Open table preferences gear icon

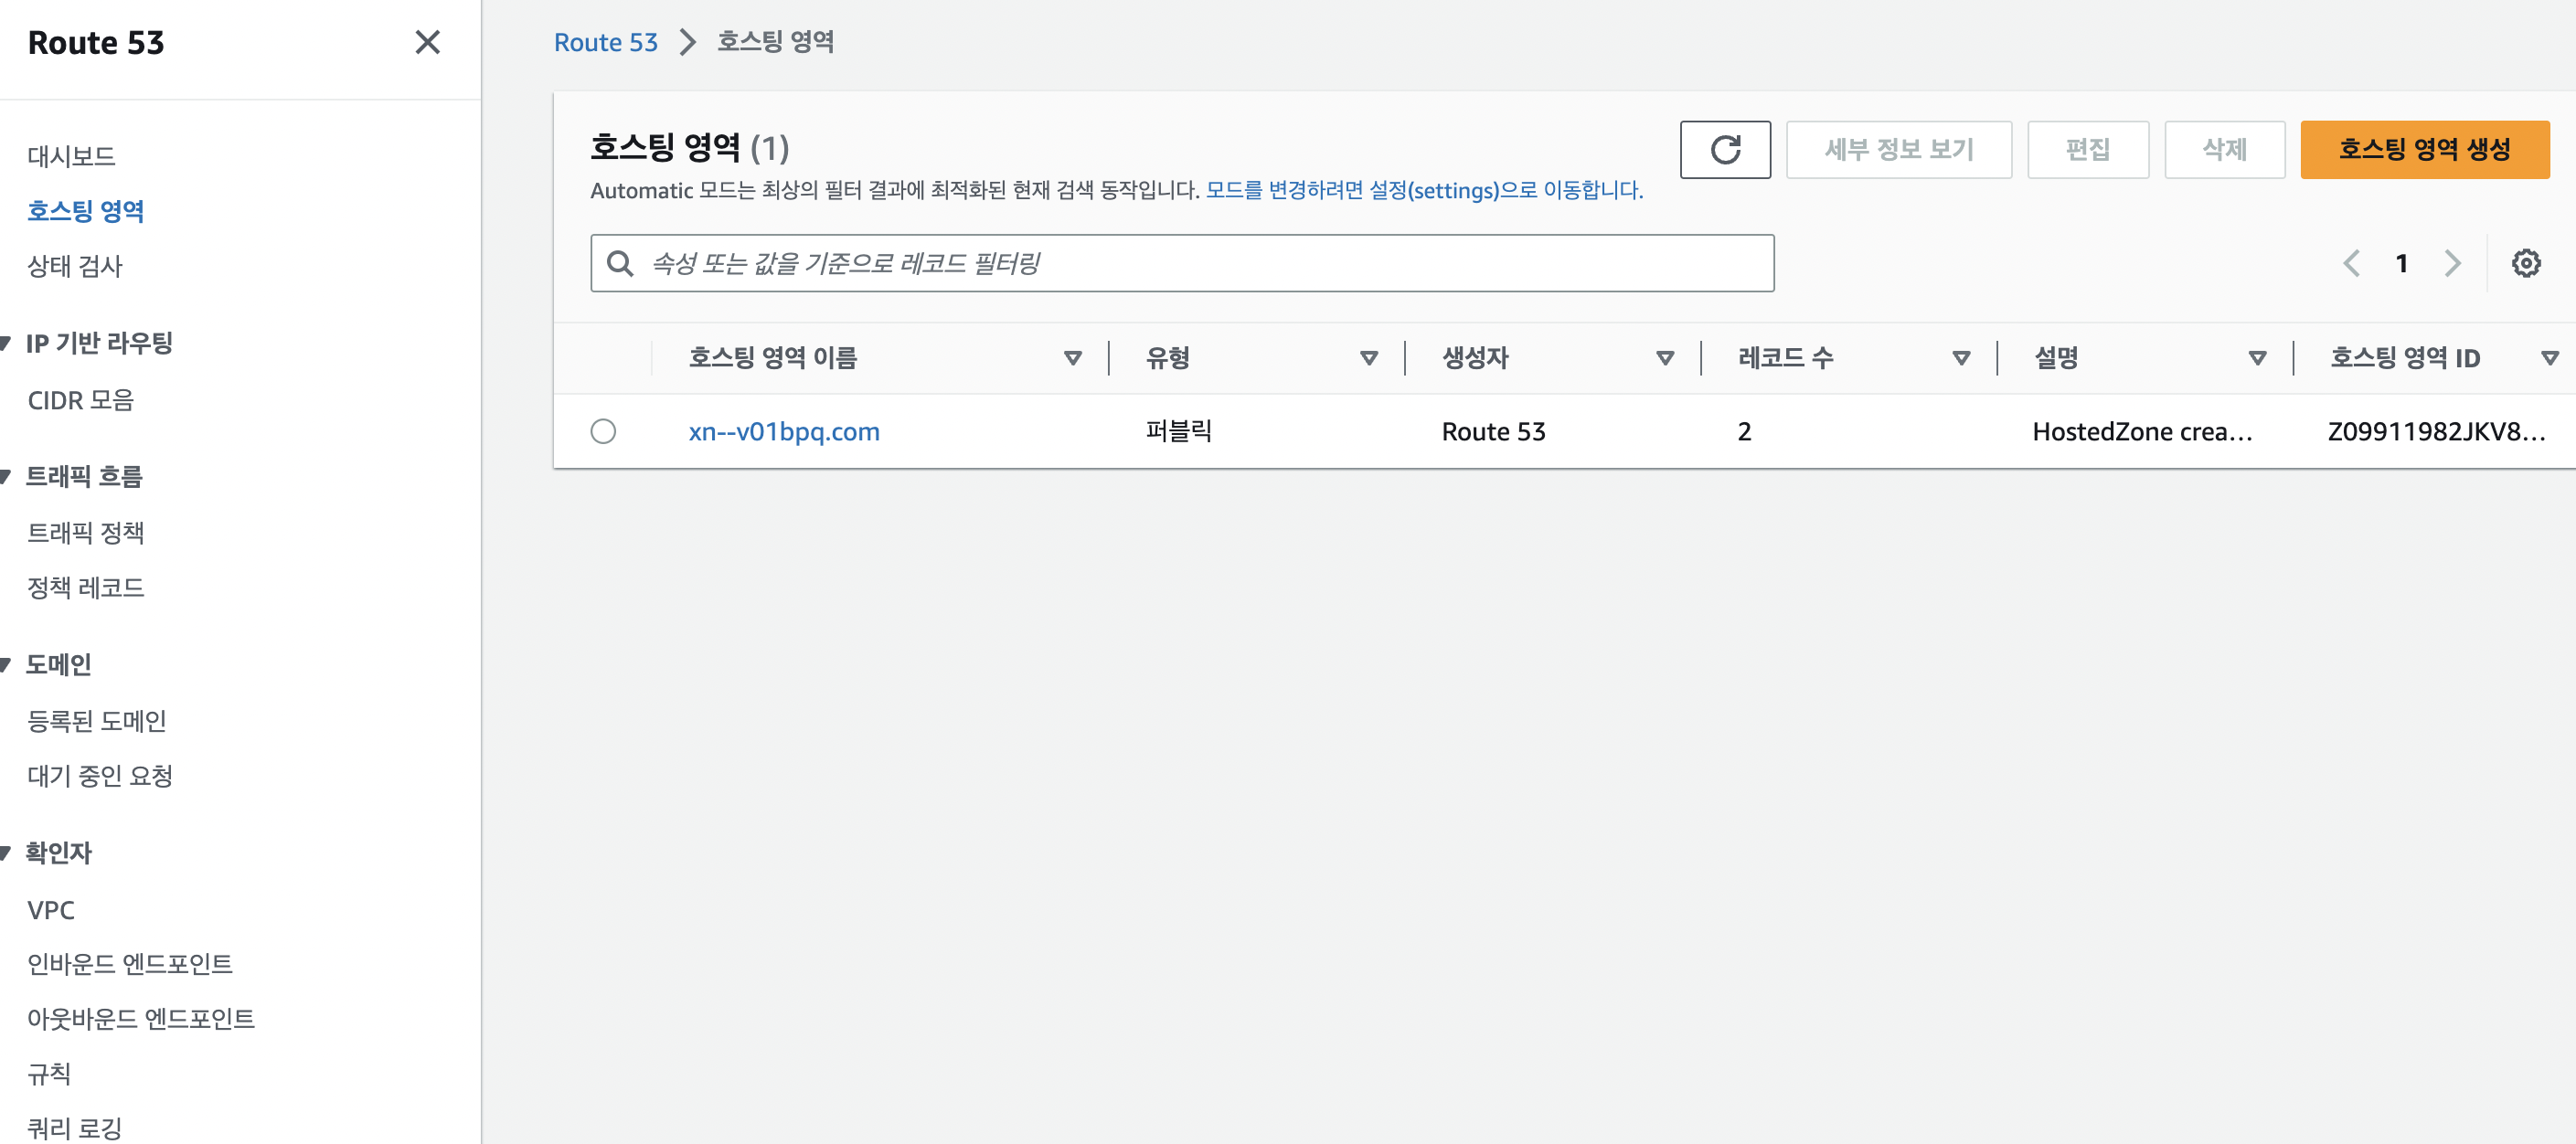tap(2525, 263)
